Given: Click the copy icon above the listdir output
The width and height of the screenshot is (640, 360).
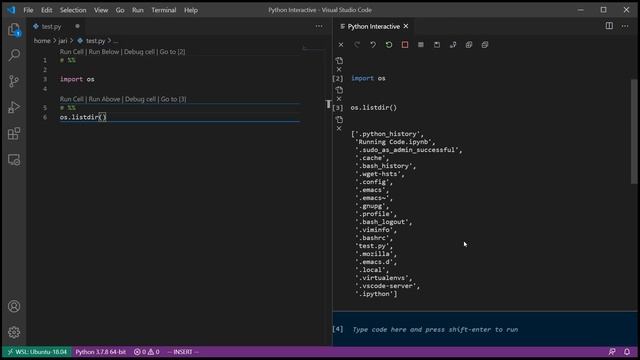Looking at the screenshot, I should coord(339,120).
